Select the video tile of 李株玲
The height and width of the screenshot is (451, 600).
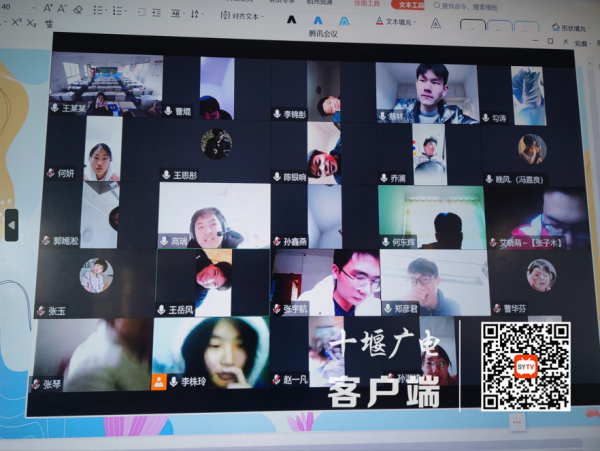click(x=211, y=352)
